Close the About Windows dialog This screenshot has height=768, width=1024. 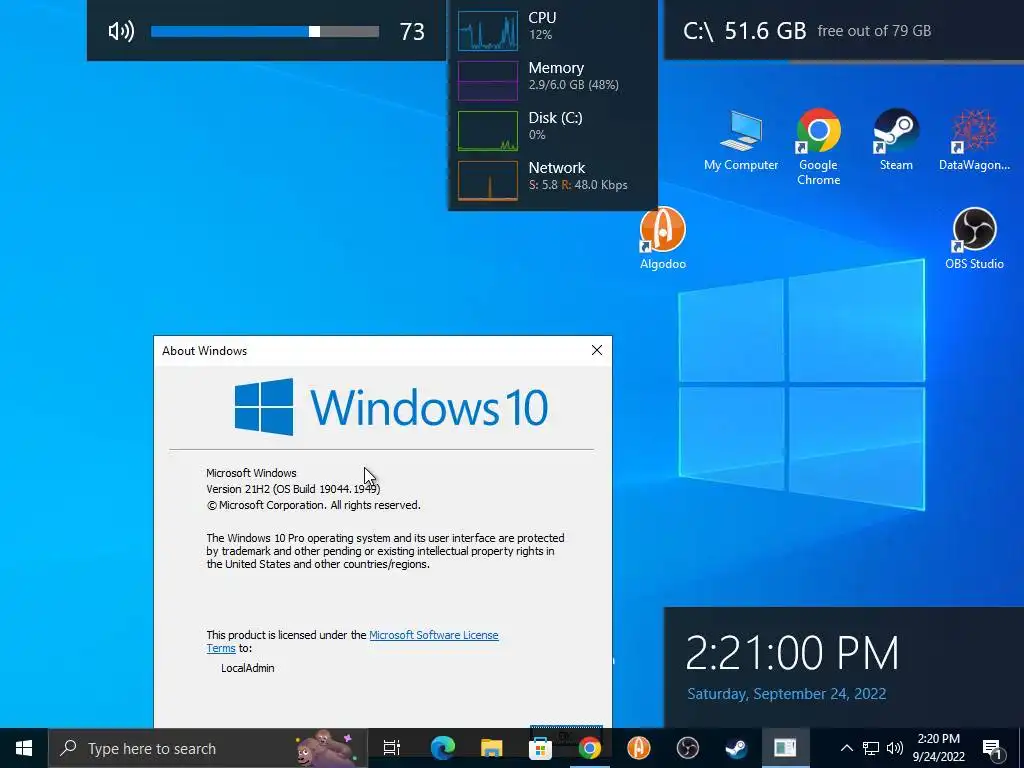597,350
